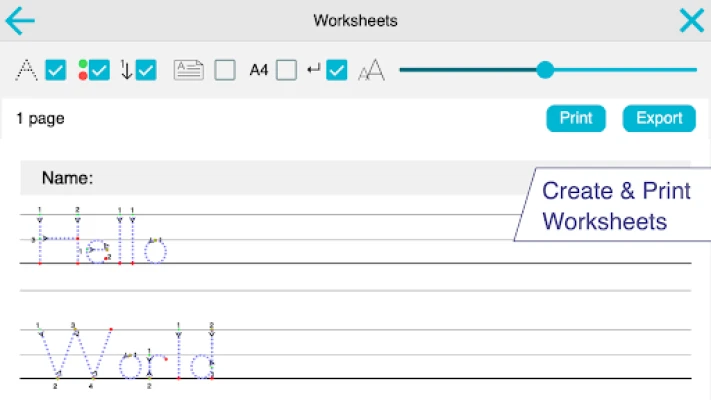Check the A4 paper size checkbox

tap(287, 70)
